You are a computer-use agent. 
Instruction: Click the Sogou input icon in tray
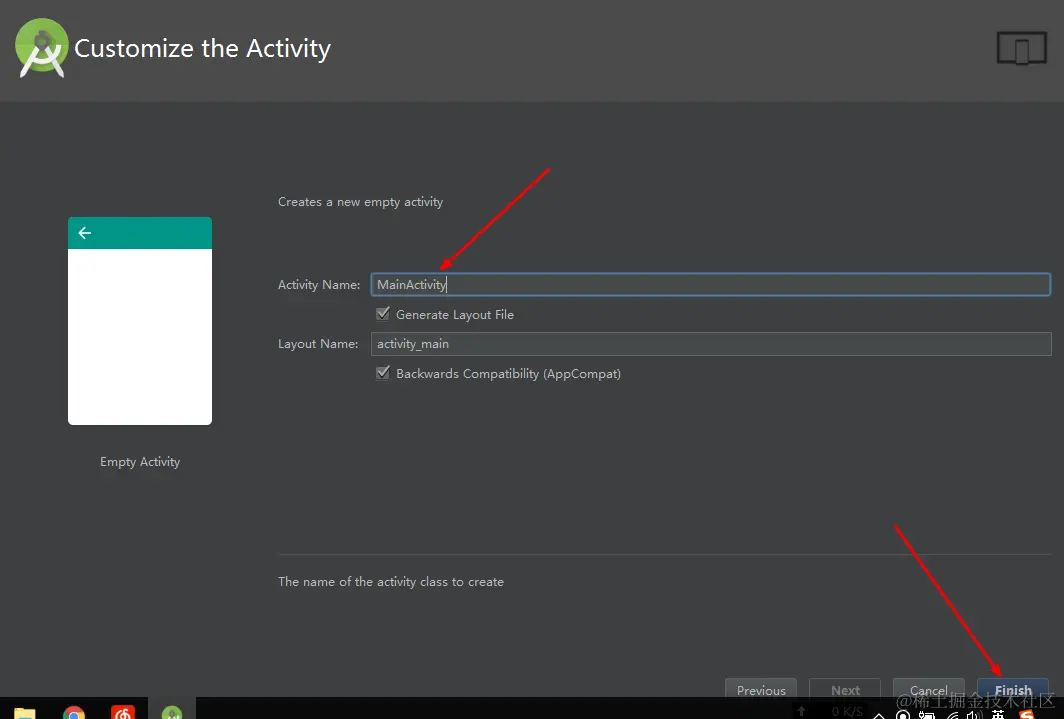pyautogui.click(x=1027, y=714)
